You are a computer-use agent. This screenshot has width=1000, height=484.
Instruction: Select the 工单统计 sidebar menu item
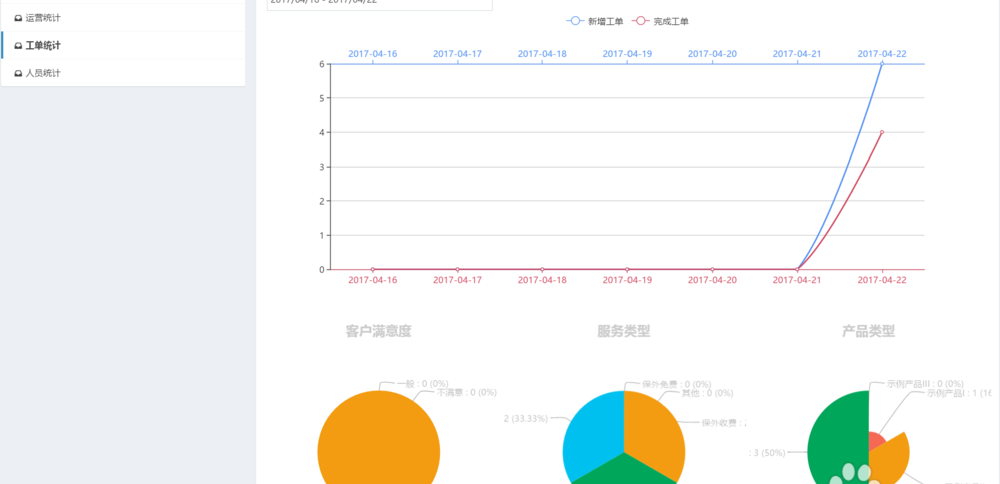click(x=124, y=45)
